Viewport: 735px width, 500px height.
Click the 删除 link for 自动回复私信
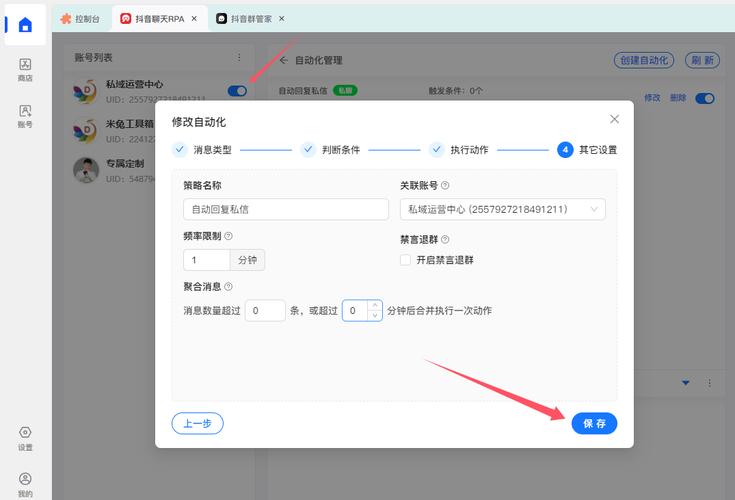click(x=678, y=98)
